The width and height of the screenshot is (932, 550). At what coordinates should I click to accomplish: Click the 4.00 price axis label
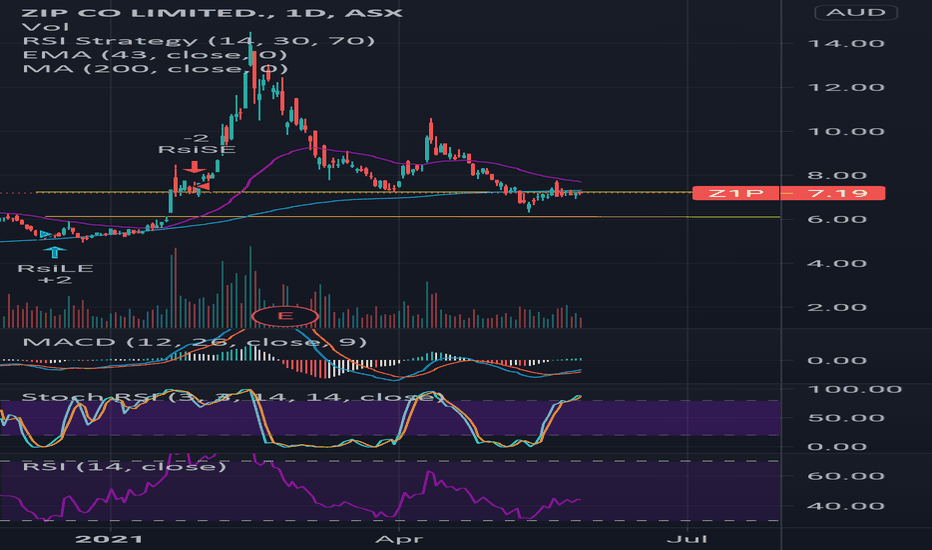tap(836, 263)
